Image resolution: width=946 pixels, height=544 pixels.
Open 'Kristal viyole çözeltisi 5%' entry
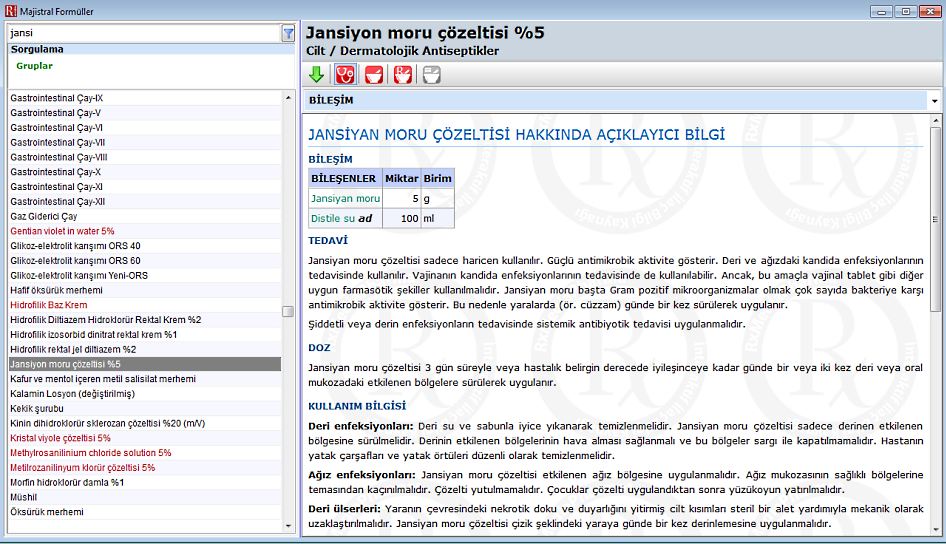tap(144, 438)
